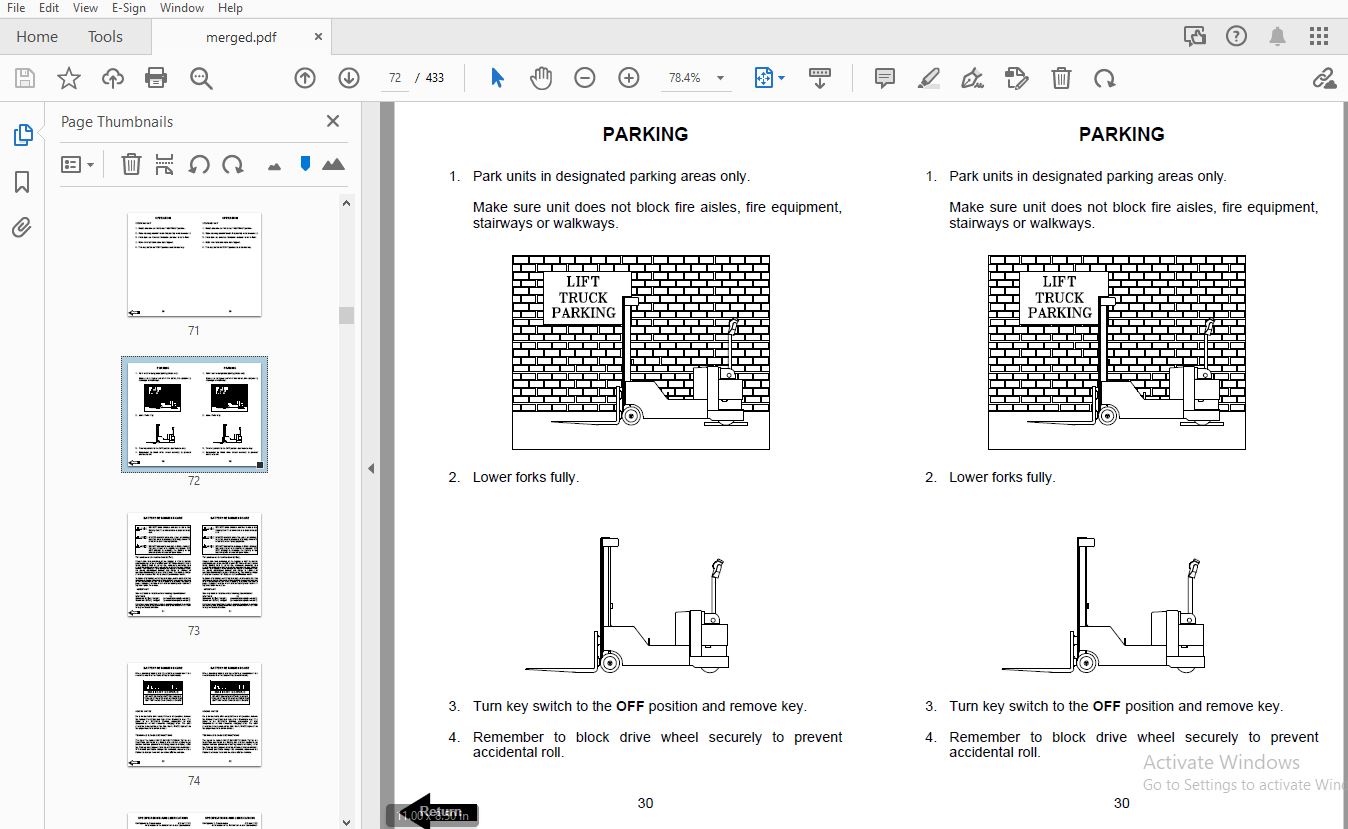
Task: Collapse the left navigation pane arrow
Action: 371,468
